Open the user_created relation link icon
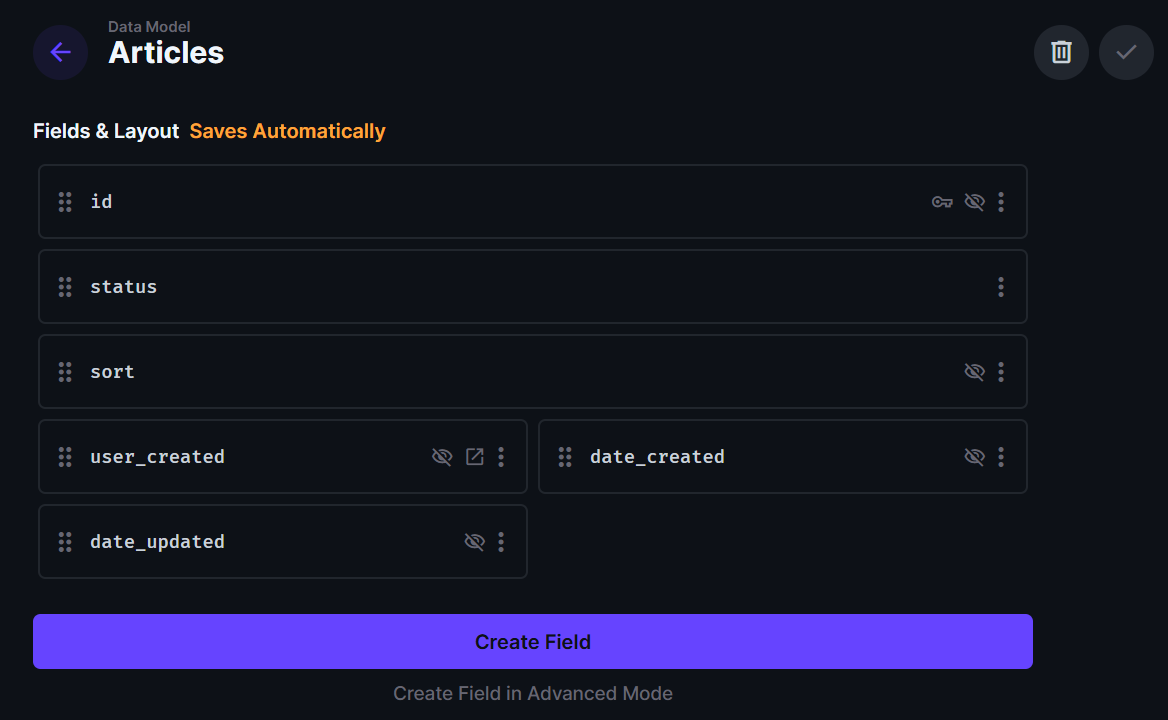1168x720 pixels. [x=475, y=457]
